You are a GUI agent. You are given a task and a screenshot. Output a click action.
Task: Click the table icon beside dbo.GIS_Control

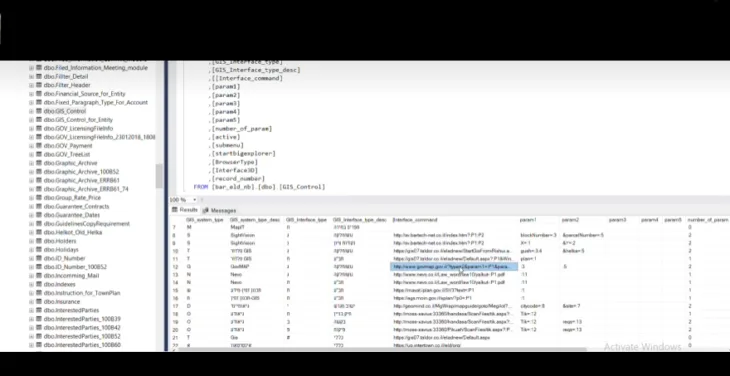[39, 111]
